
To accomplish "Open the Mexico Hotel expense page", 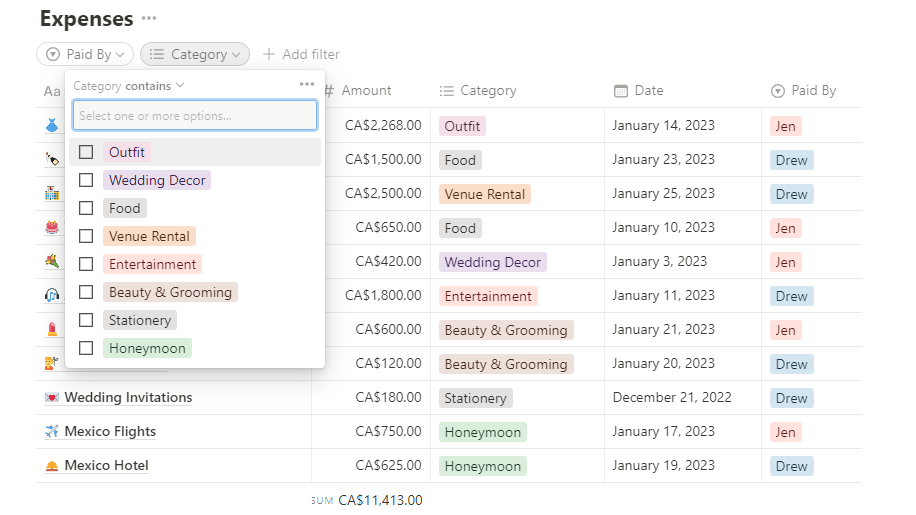I will click(106, 466).
